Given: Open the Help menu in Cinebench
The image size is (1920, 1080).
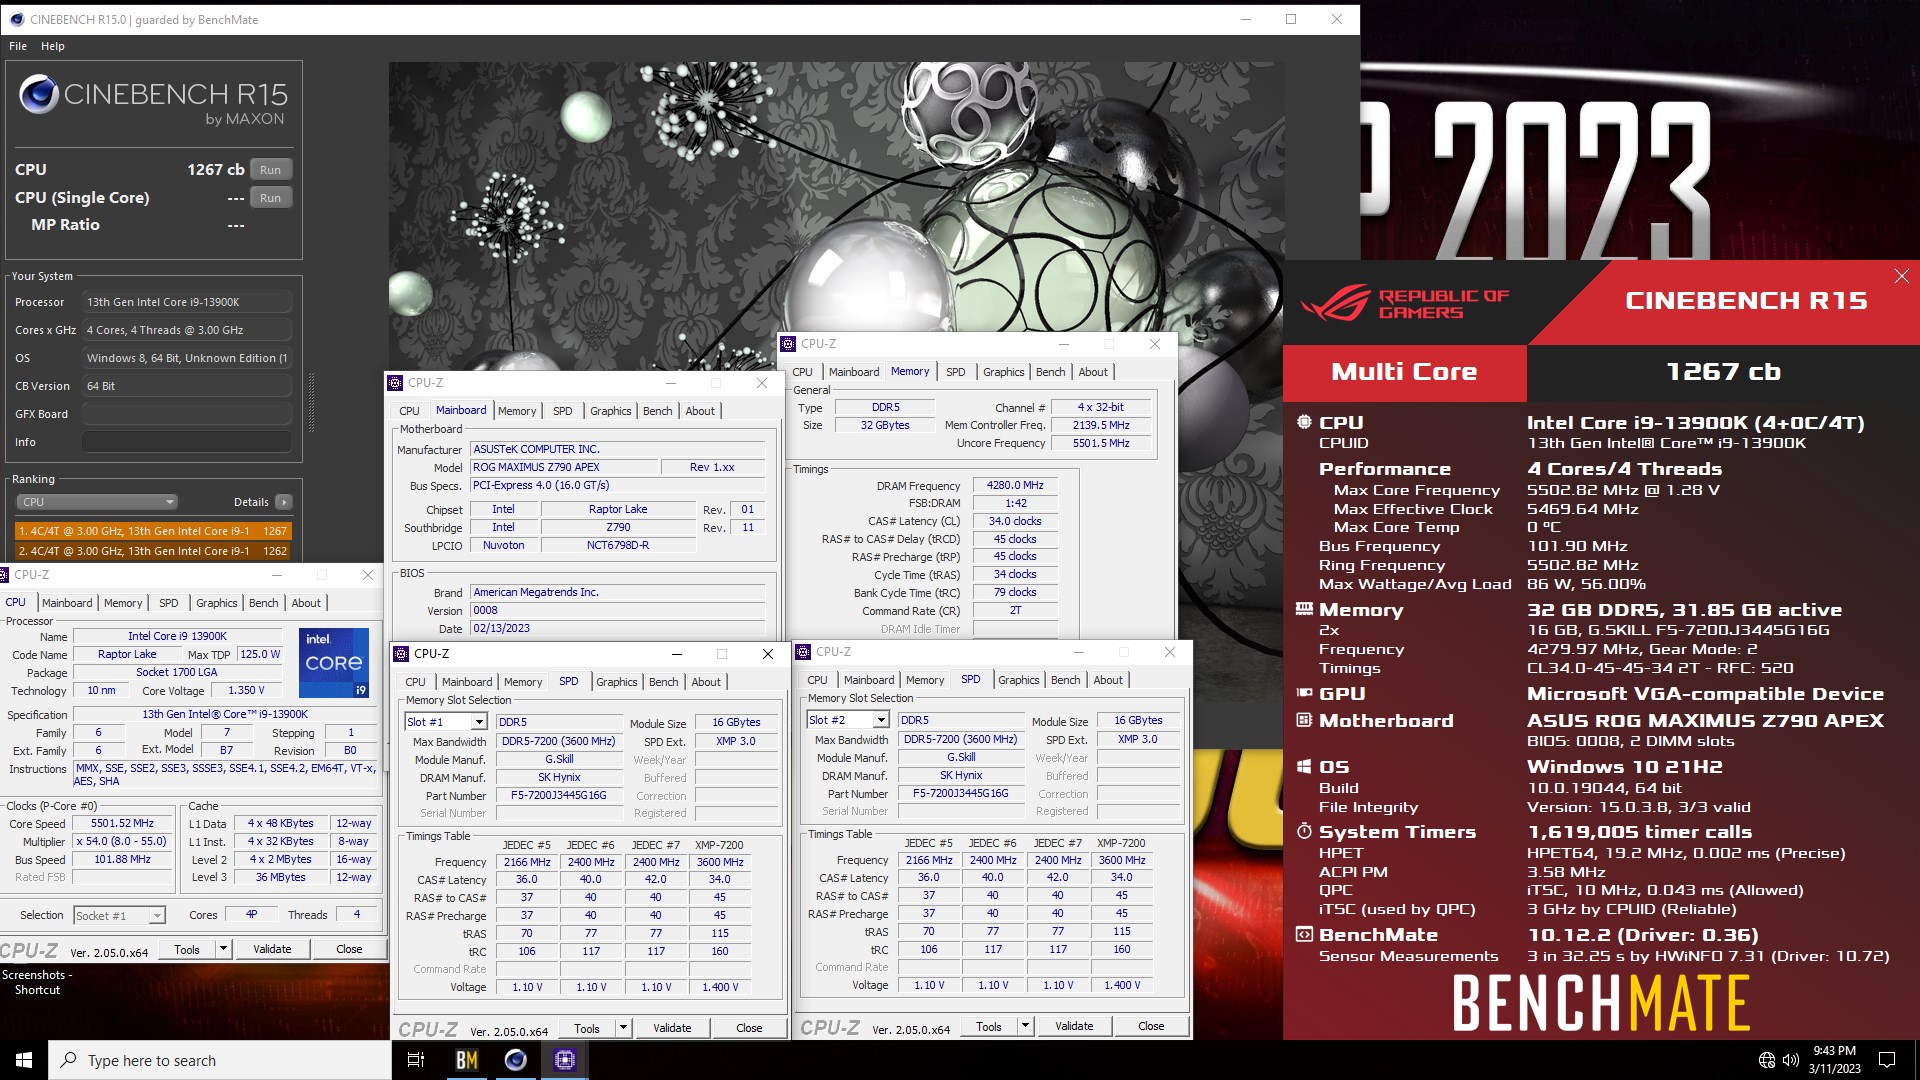Looking at the screenshot, I should pos(53,46).
